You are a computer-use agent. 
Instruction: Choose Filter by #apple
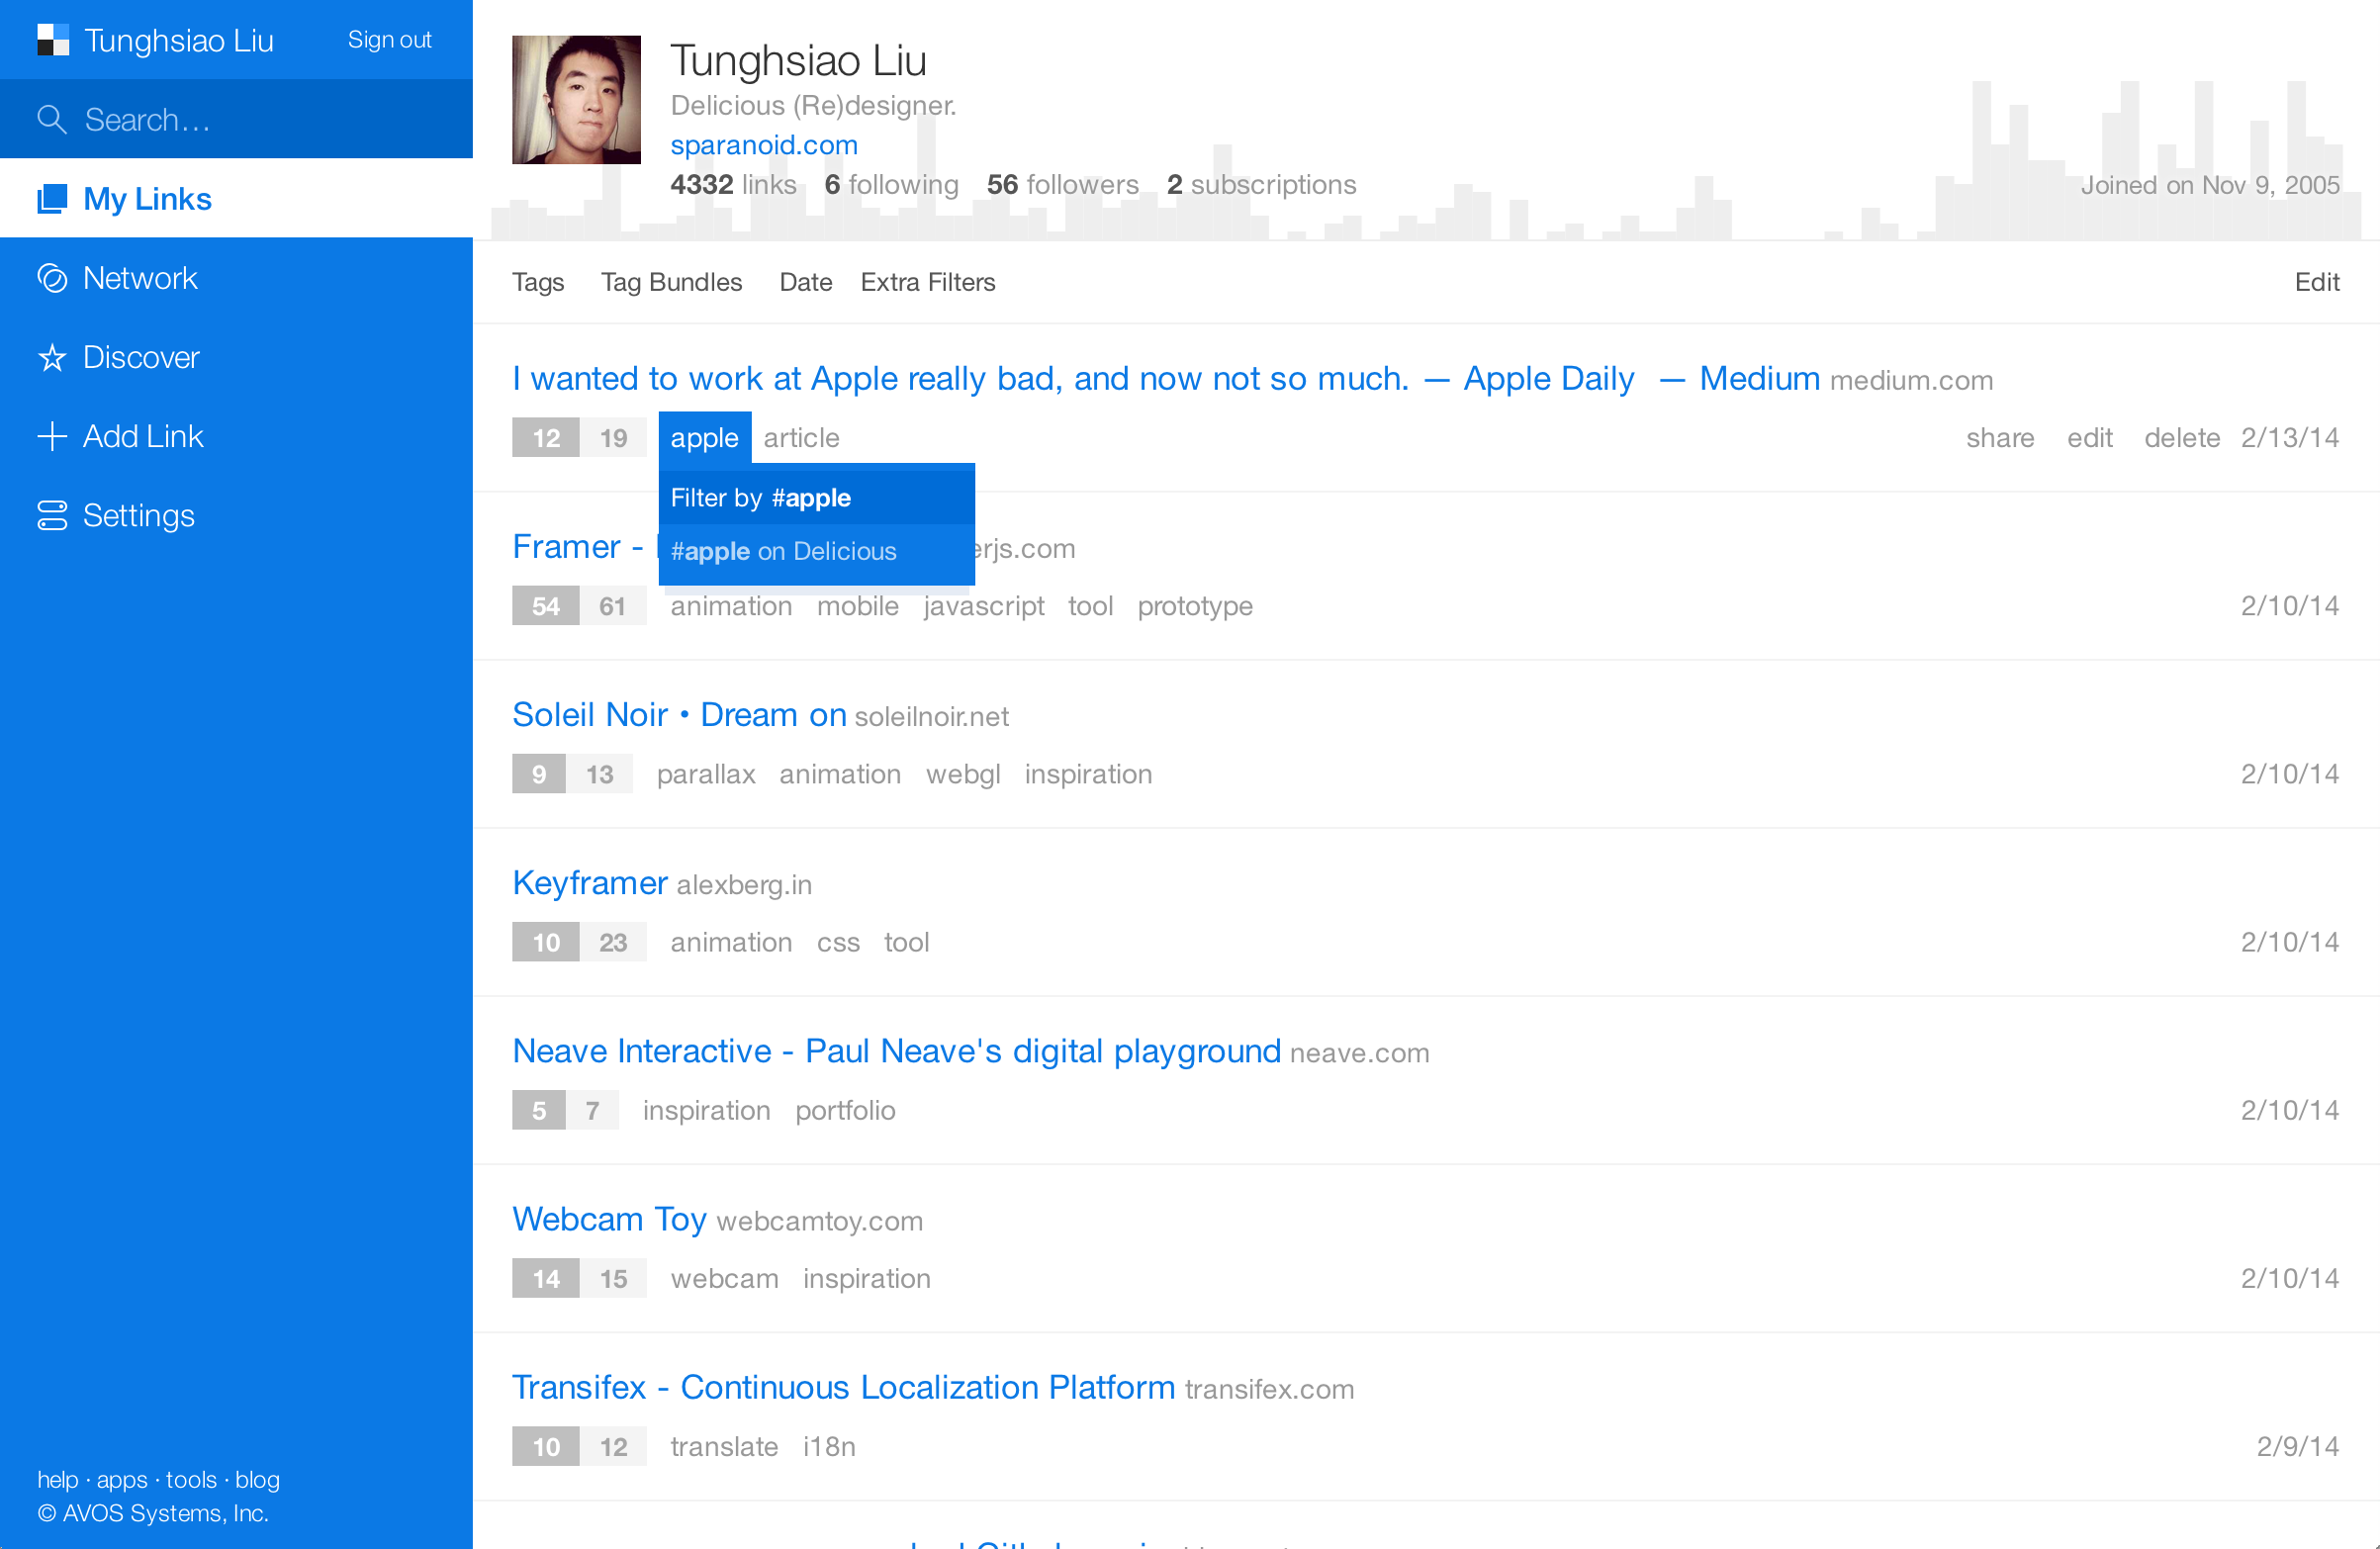(x=816, y=498)
